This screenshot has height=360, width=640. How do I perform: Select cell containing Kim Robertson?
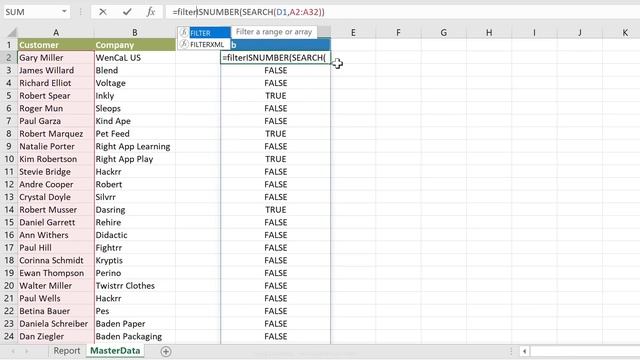(56, 159)
